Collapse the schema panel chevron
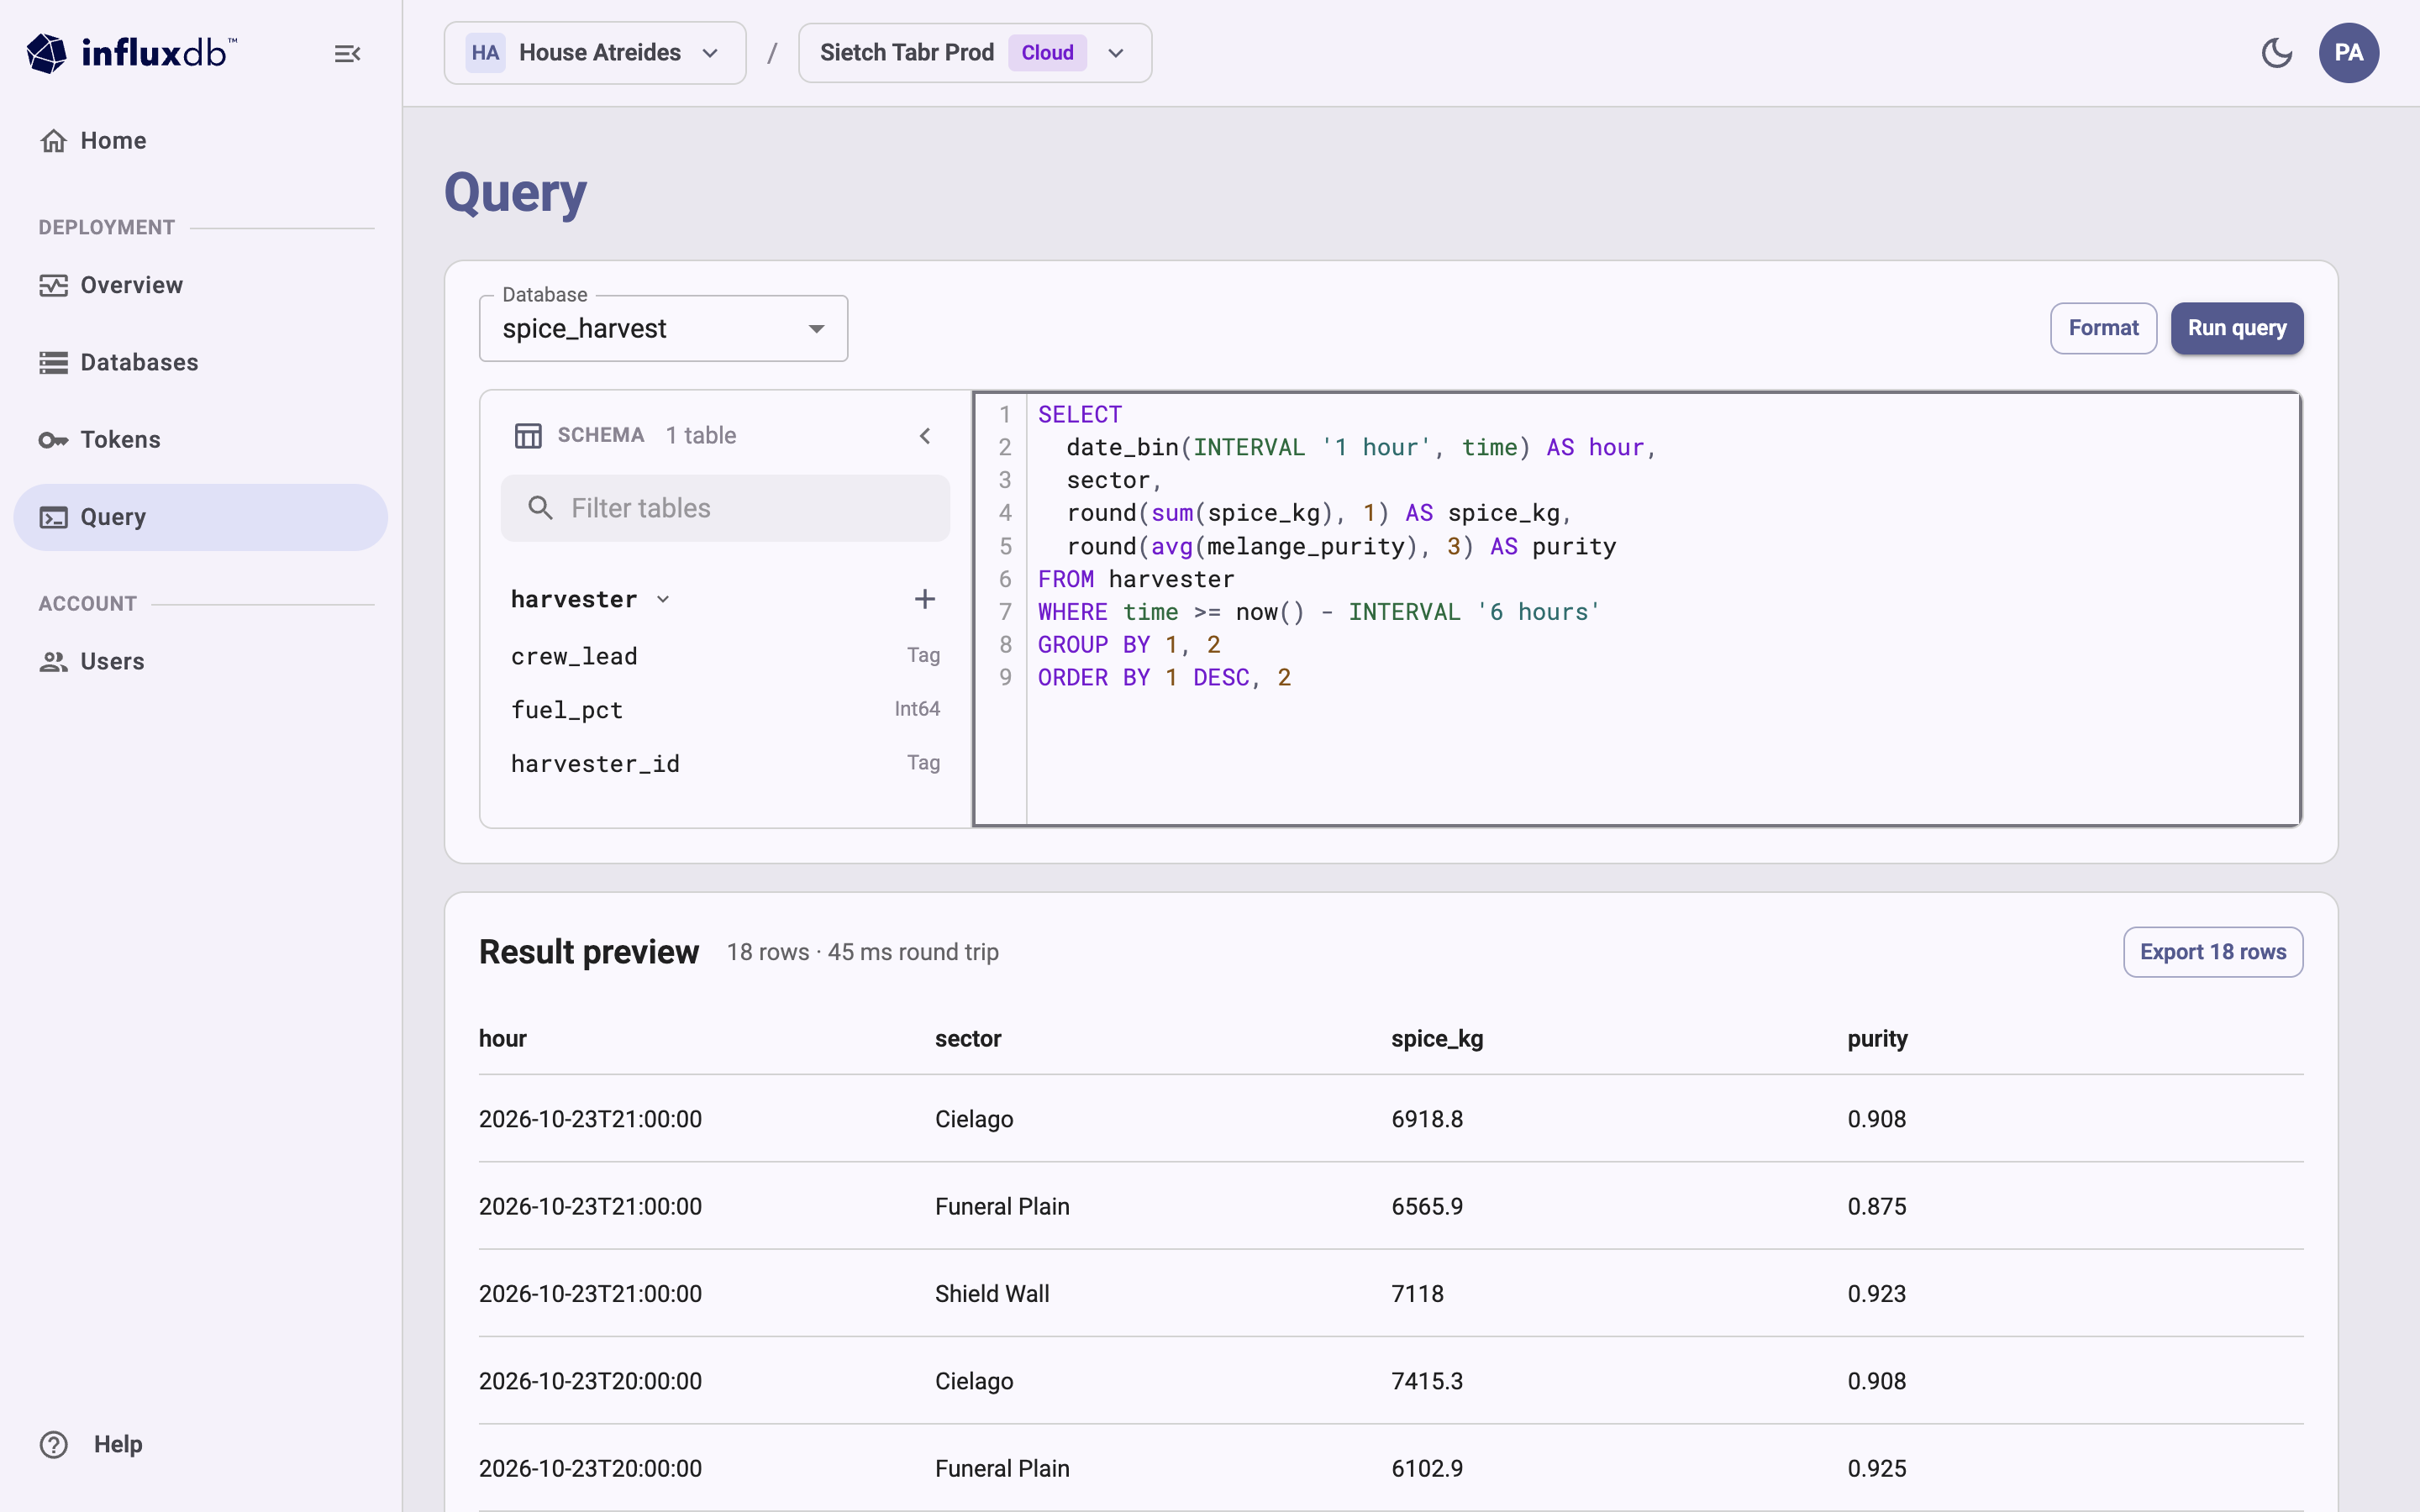The image size is (2420, 1512). [925, 435]
